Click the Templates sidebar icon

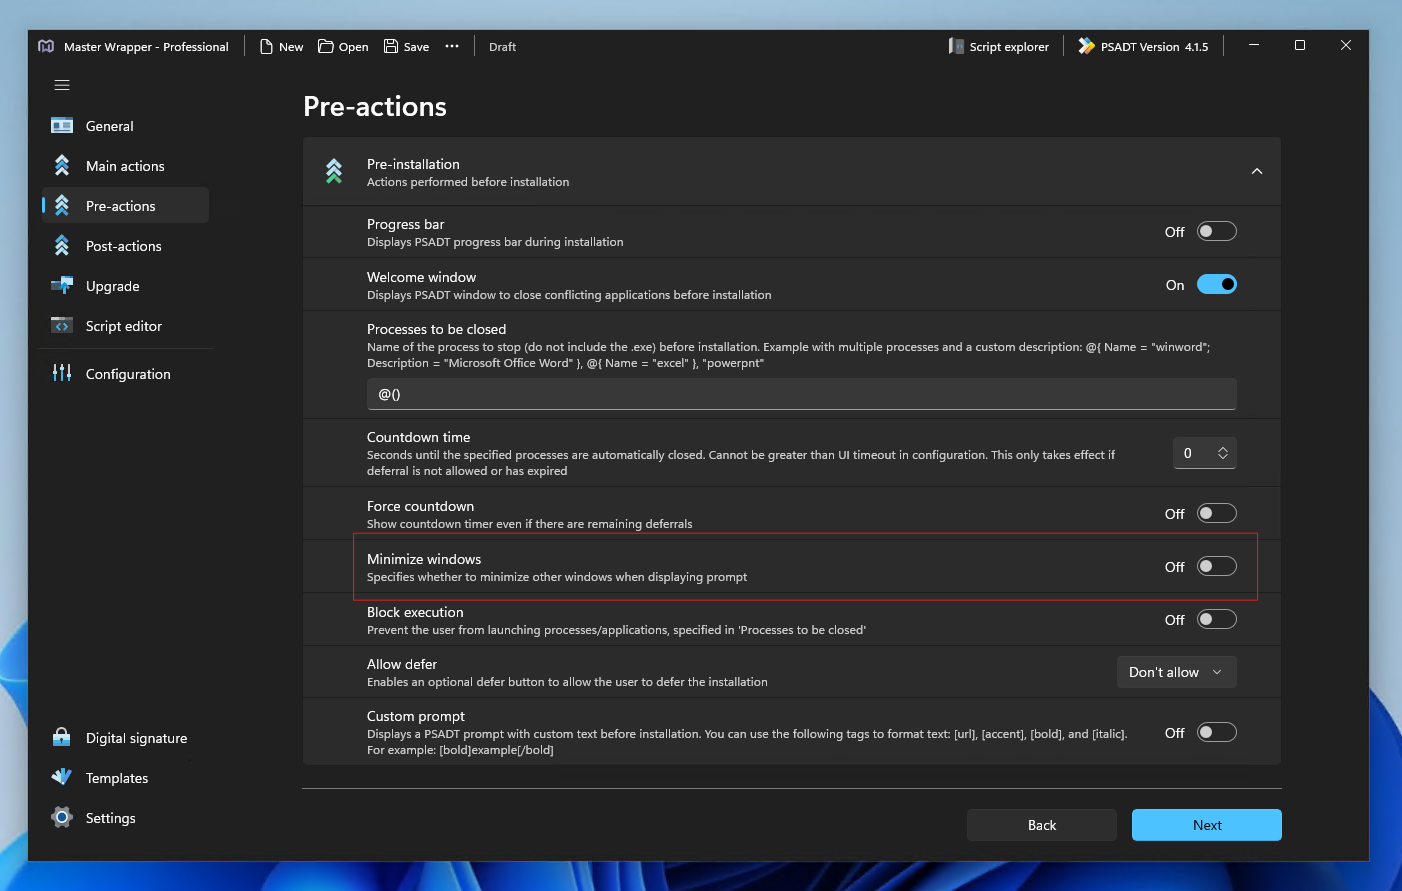62,777
